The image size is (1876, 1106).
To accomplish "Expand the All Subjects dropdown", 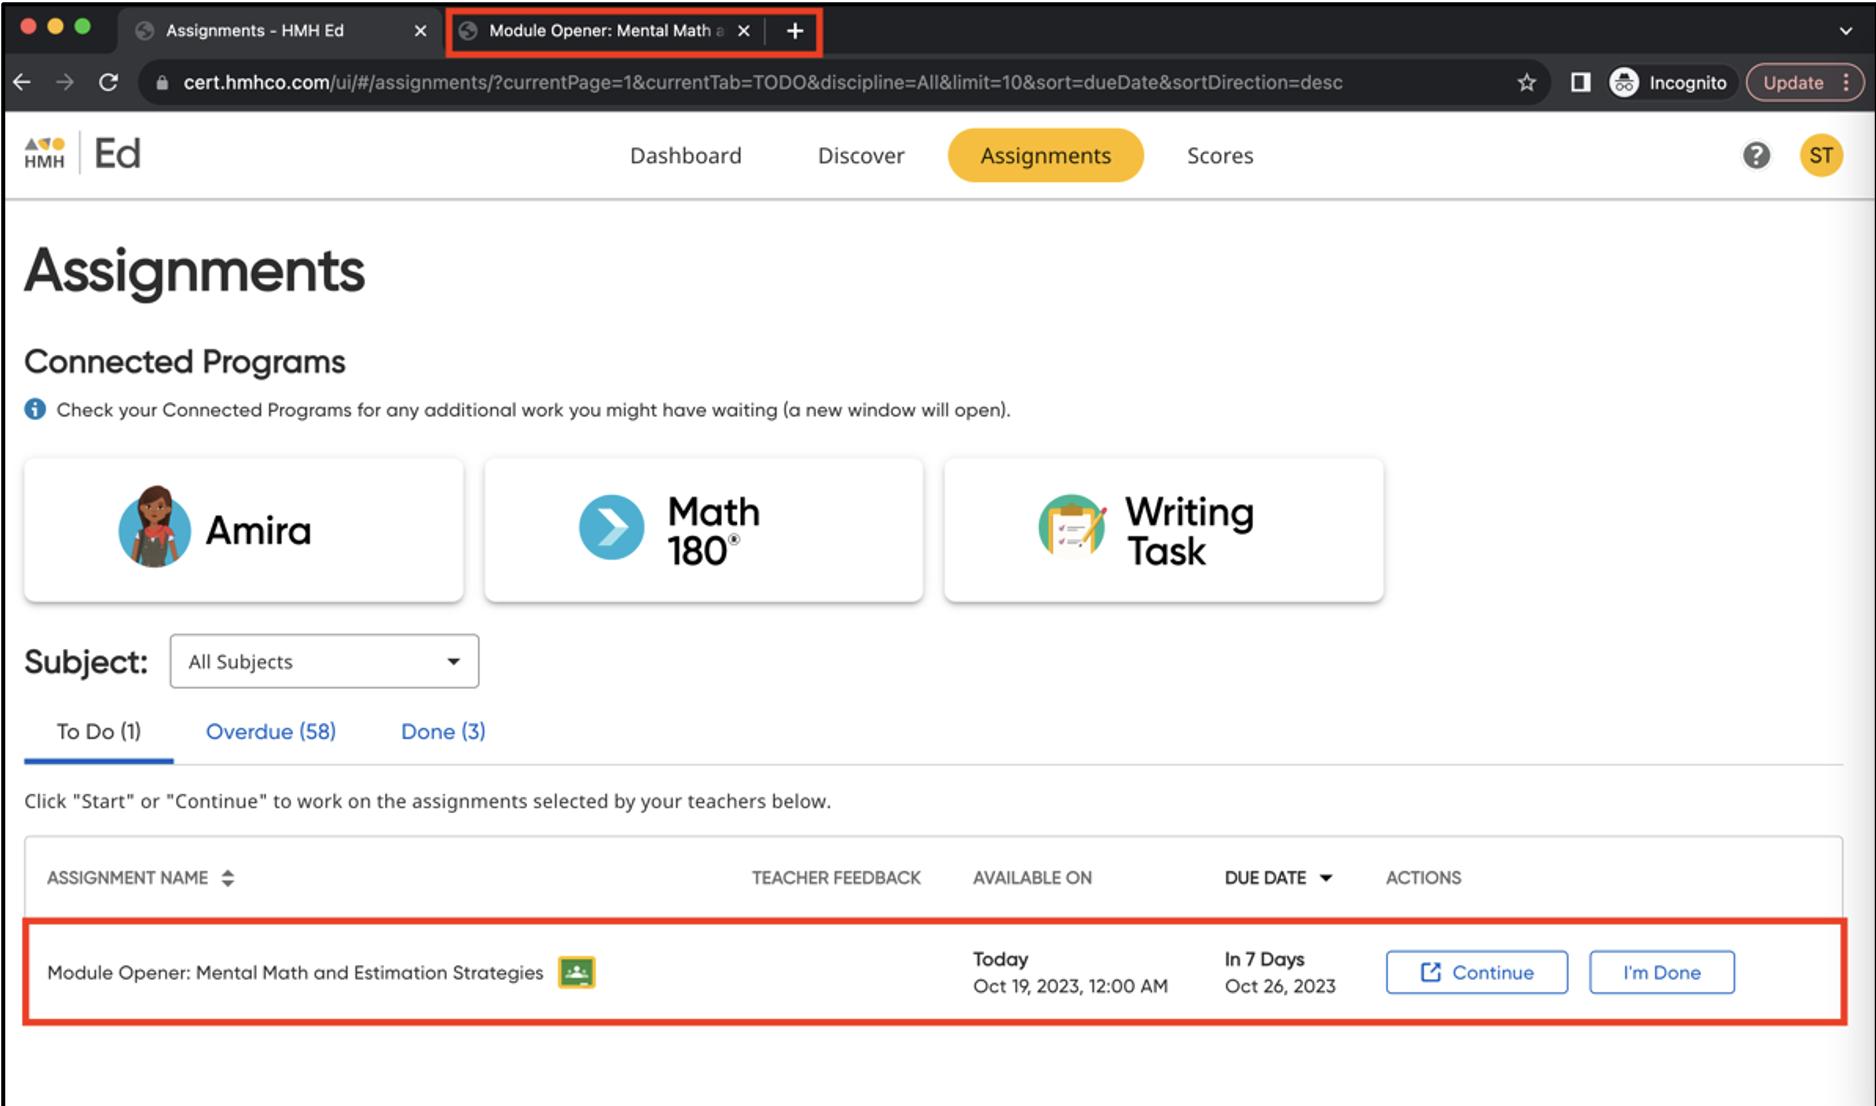I will click(x=324, y=661).
